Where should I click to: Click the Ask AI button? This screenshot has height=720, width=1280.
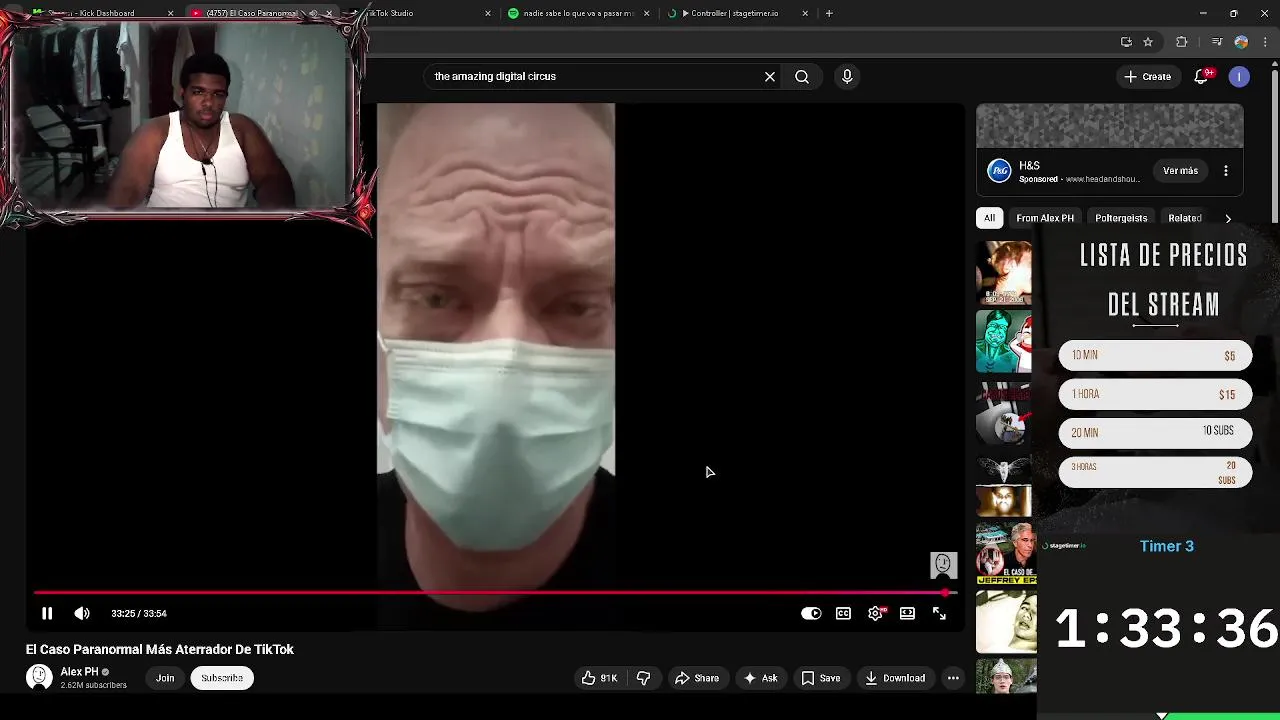pos(760,678)
